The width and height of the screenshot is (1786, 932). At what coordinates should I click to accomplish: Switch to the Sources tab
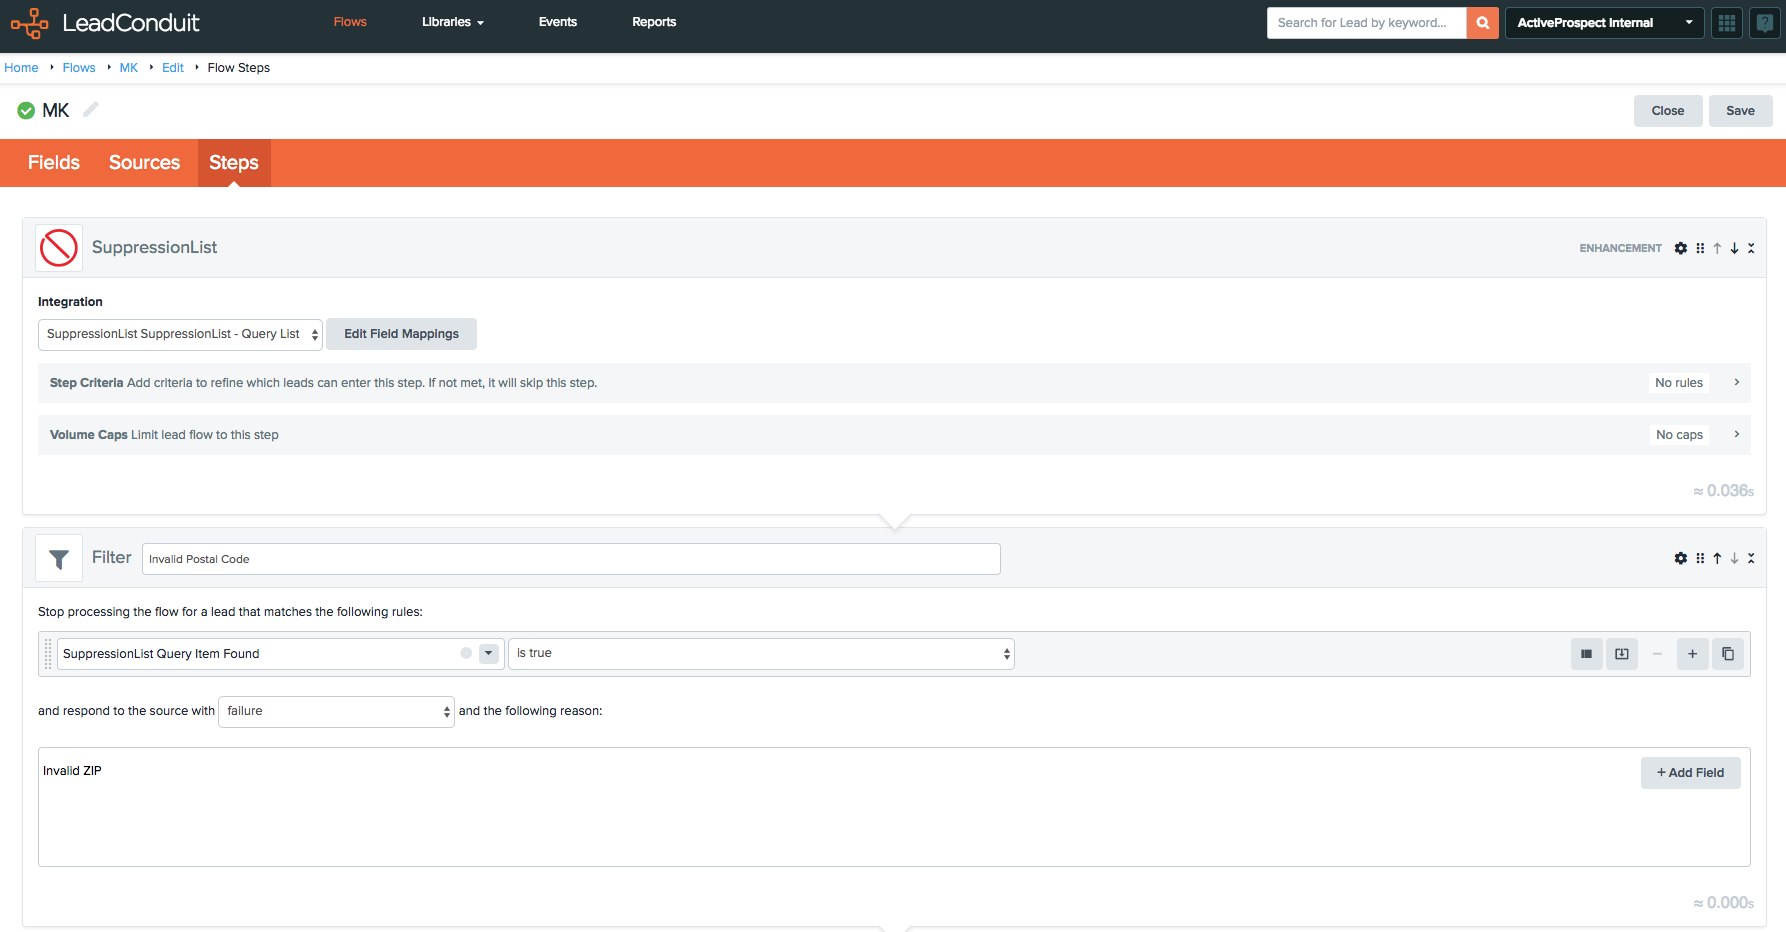pyautogui.click(x=145, y=163)
